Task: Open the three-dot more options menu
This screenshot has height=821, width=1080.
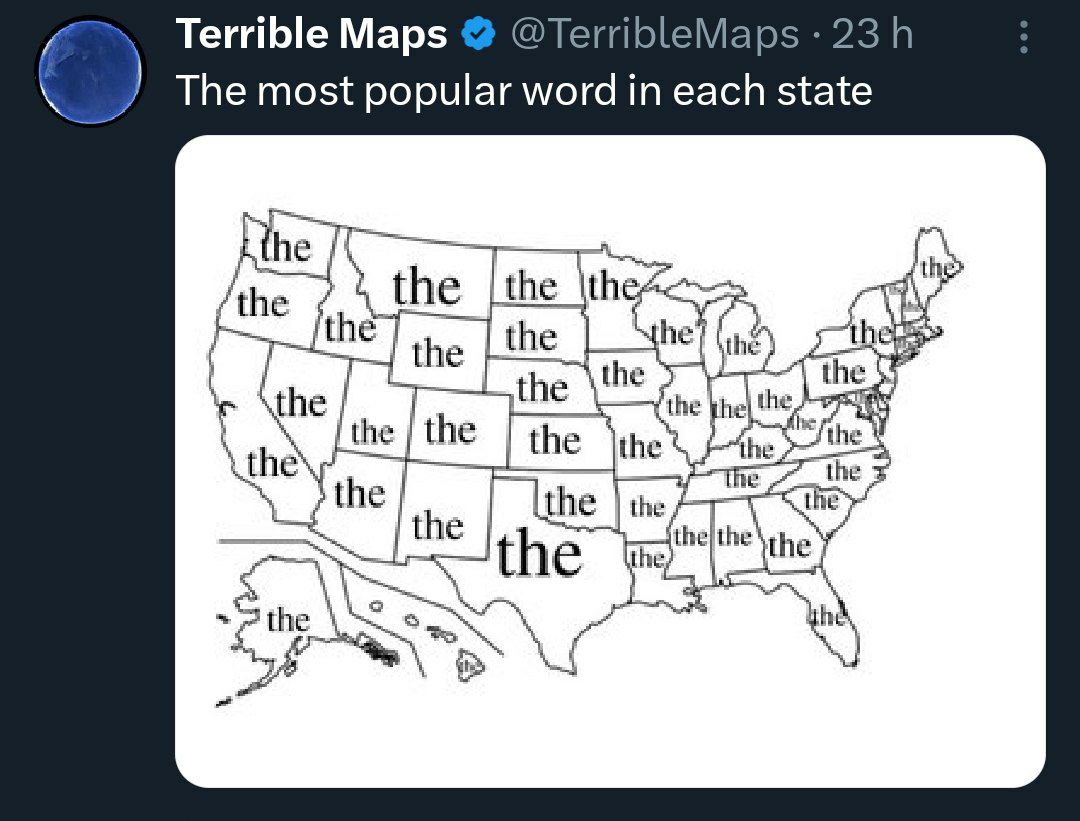Action: [x=1022, y=38]
